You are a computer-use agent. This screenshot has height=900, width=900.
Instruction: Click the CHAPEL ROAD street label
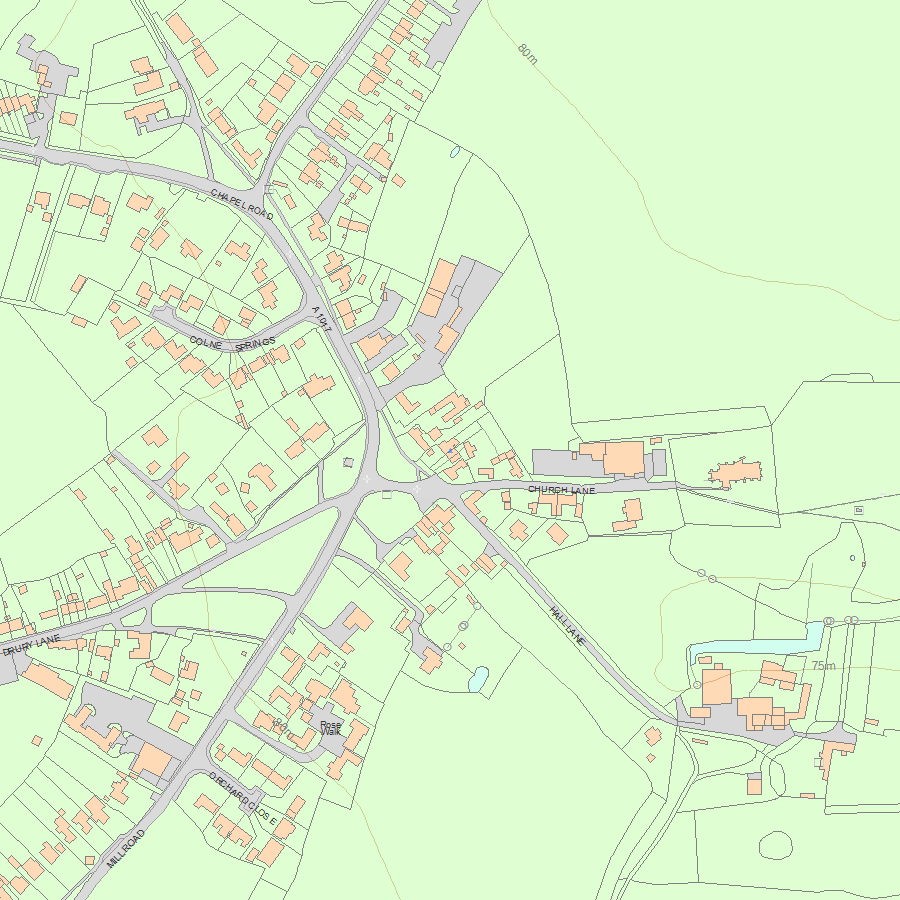click(x=242, y=204)
